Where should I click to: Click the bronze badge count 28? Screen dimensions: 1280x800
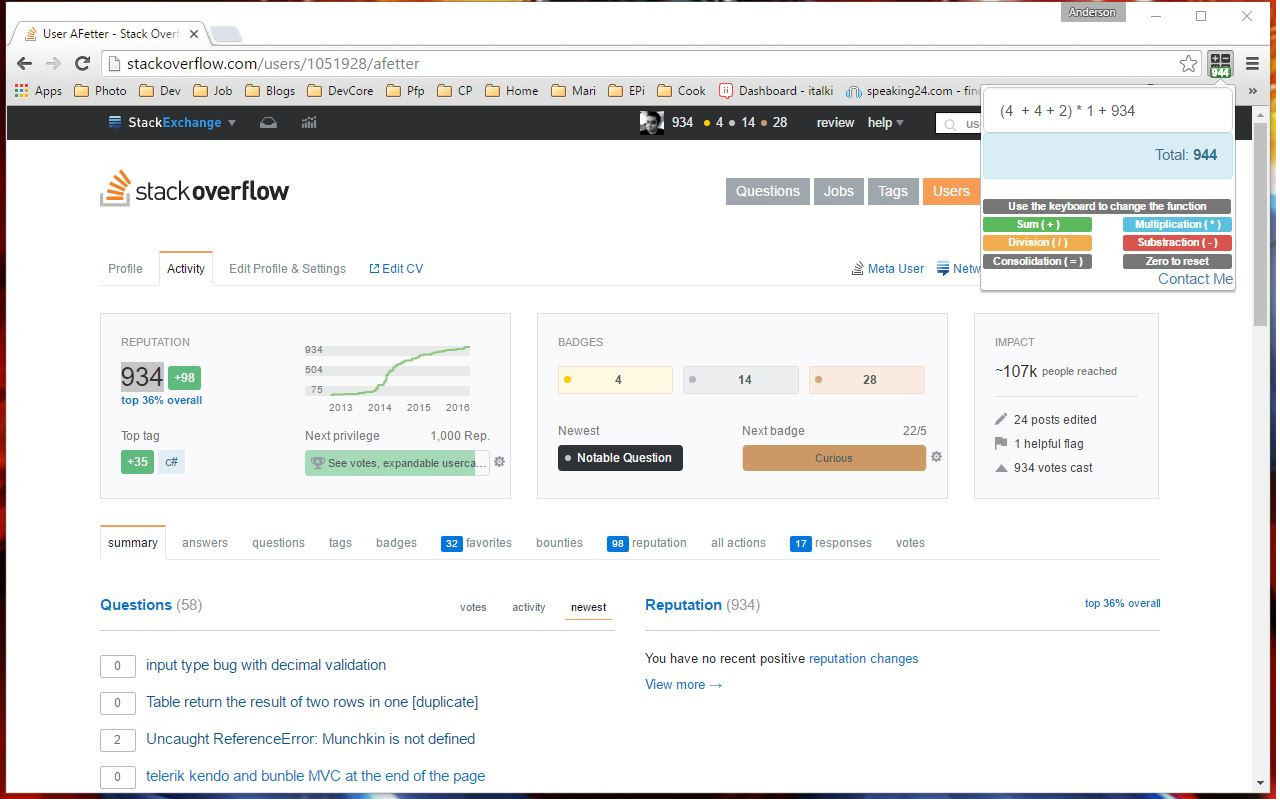click(867, 380)
